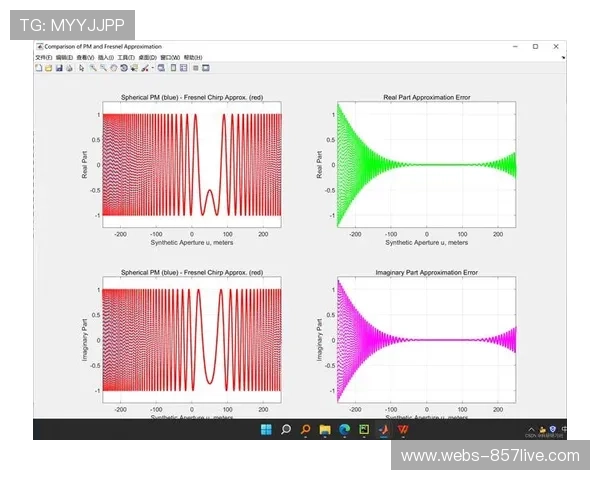Expand the system tray hidden icons chevron
Image resolution: width=600 pixels, height=480 pixels.
point(530,429)
